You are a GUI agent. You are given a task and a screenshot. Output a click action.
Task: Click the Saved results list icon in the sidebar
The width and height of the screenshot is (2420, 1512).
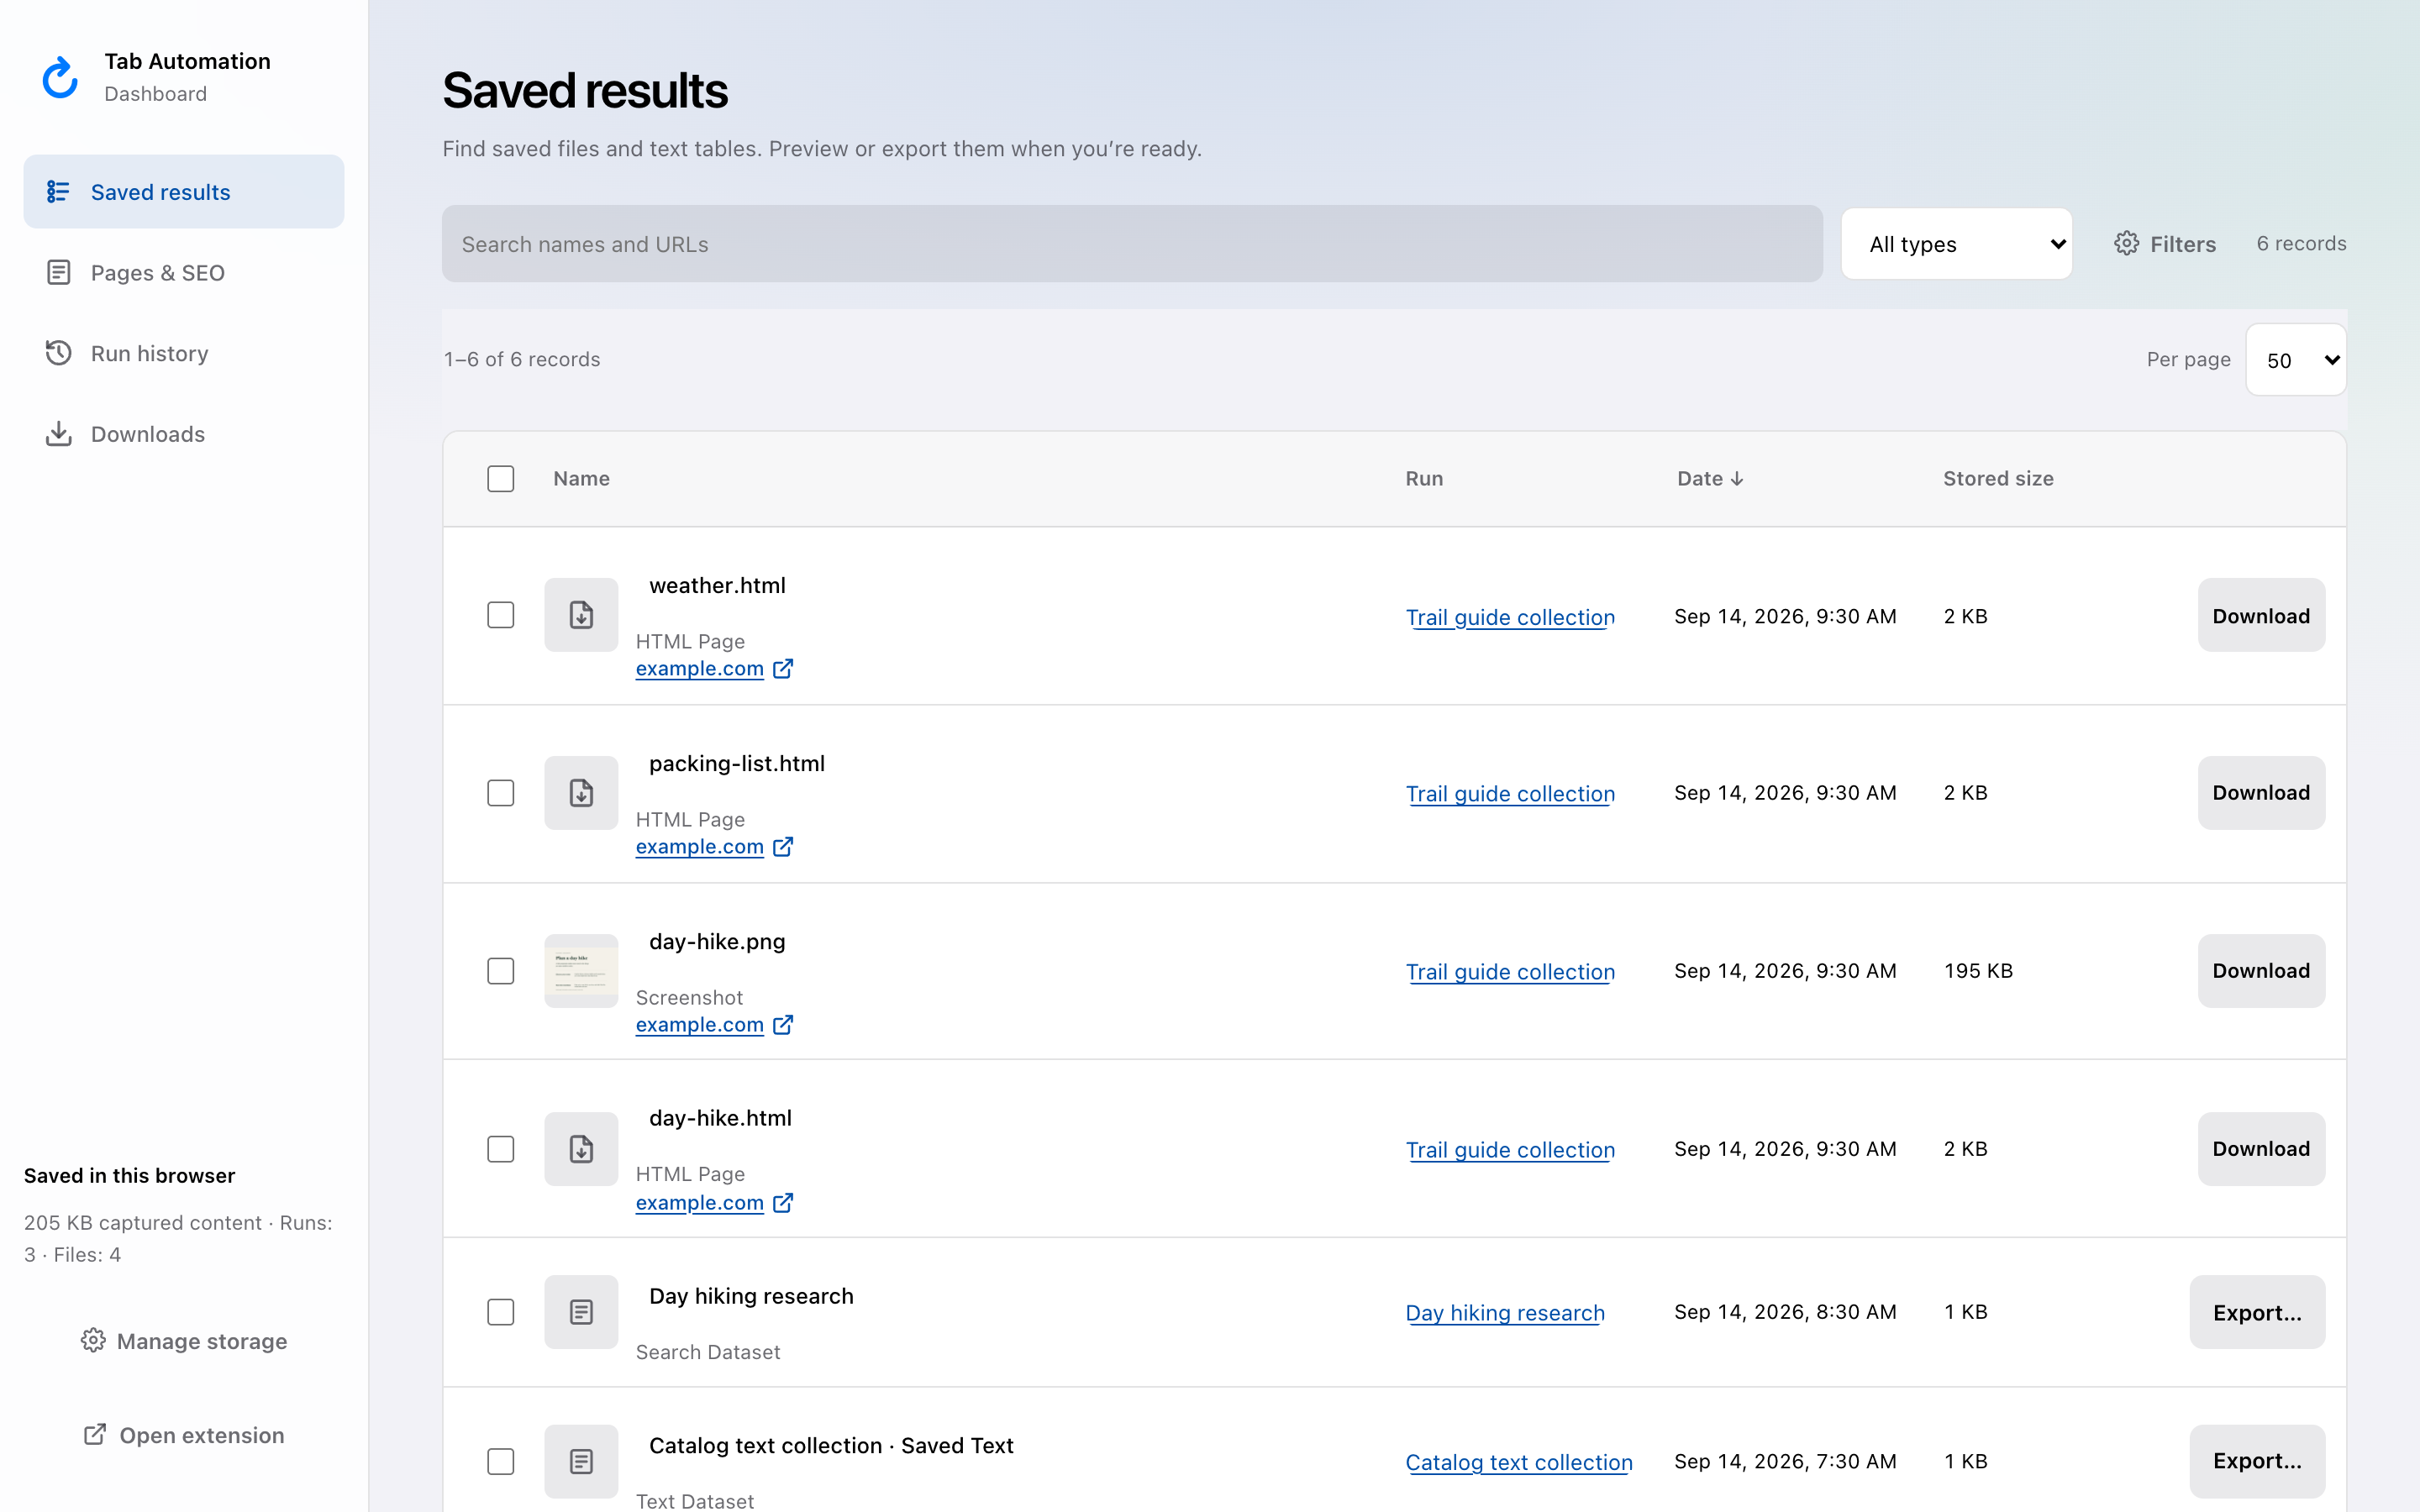pos(58,191)
